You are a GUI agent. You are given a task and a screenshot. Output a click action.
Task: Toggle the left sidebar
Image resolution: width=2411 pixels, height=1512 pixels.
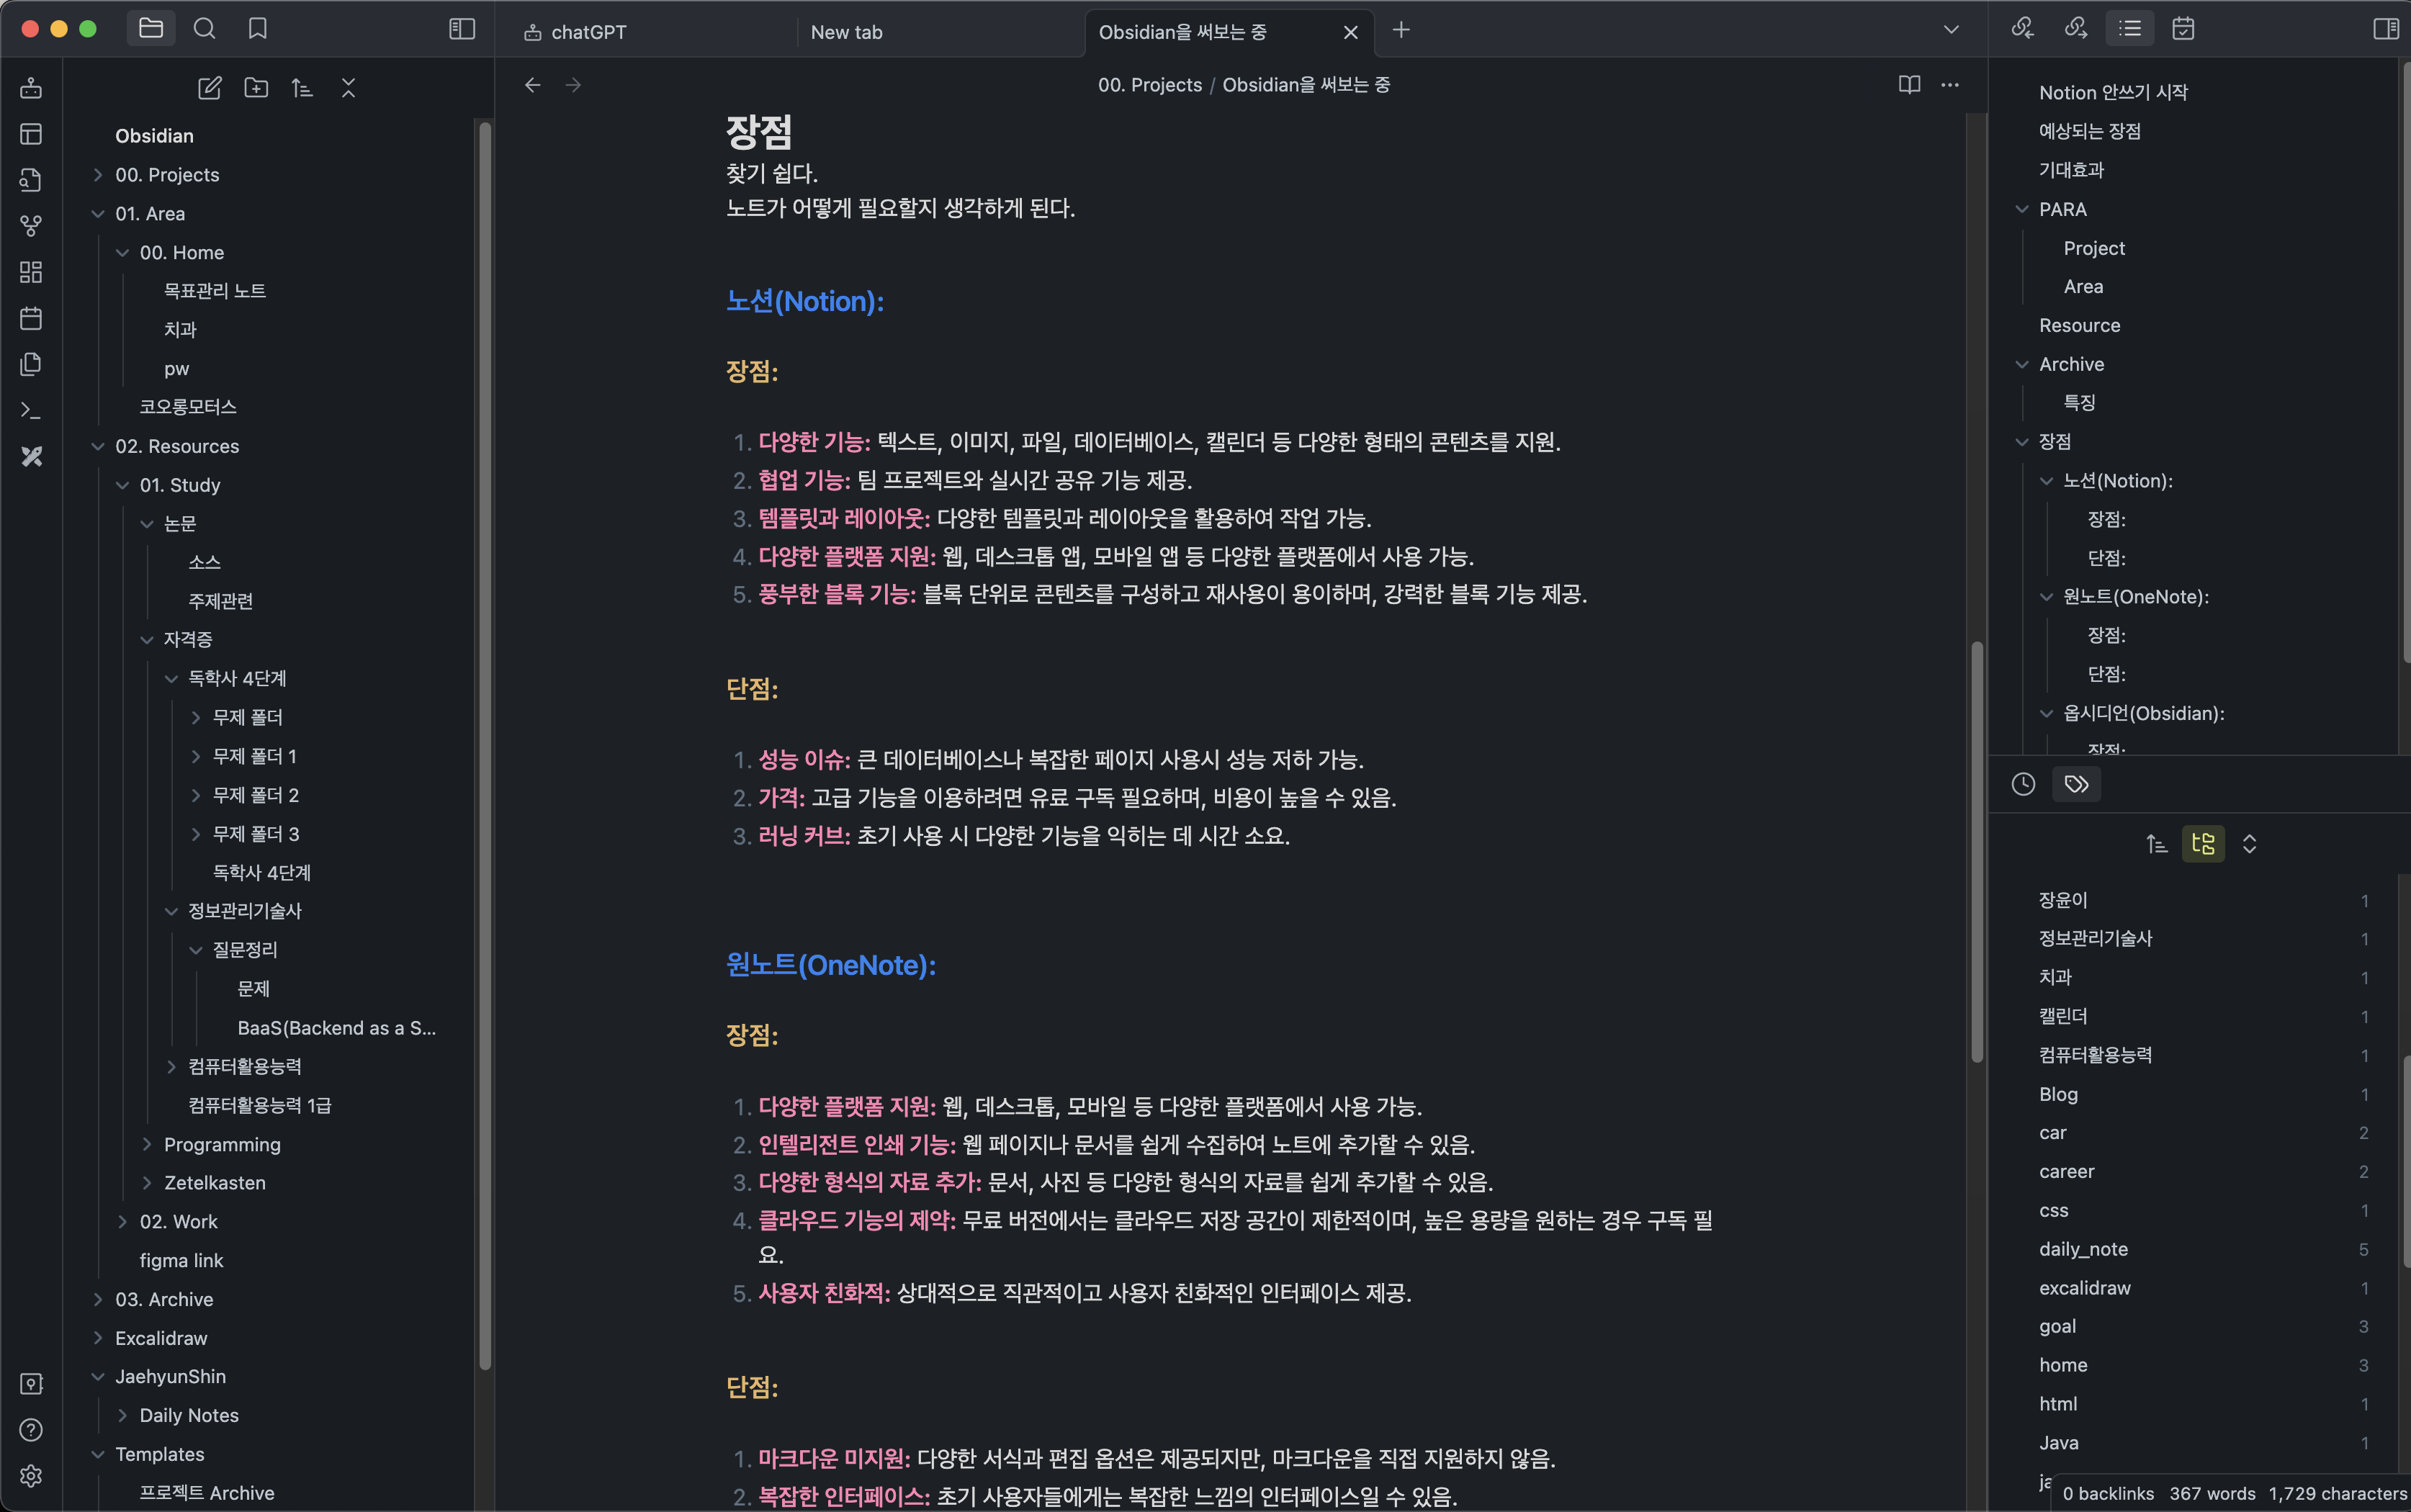click(x=461, y=29)
